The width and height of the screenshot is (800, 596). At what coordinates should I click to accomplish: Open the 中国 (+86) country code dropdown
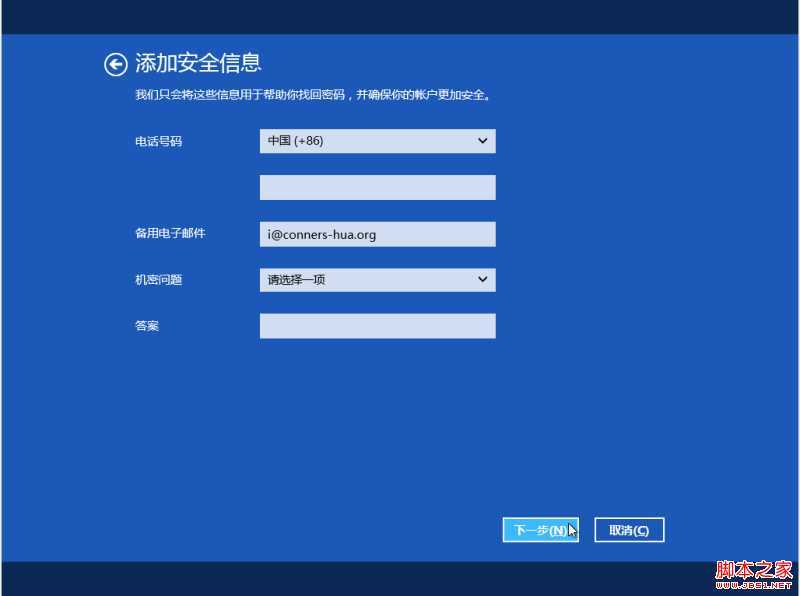377,141
